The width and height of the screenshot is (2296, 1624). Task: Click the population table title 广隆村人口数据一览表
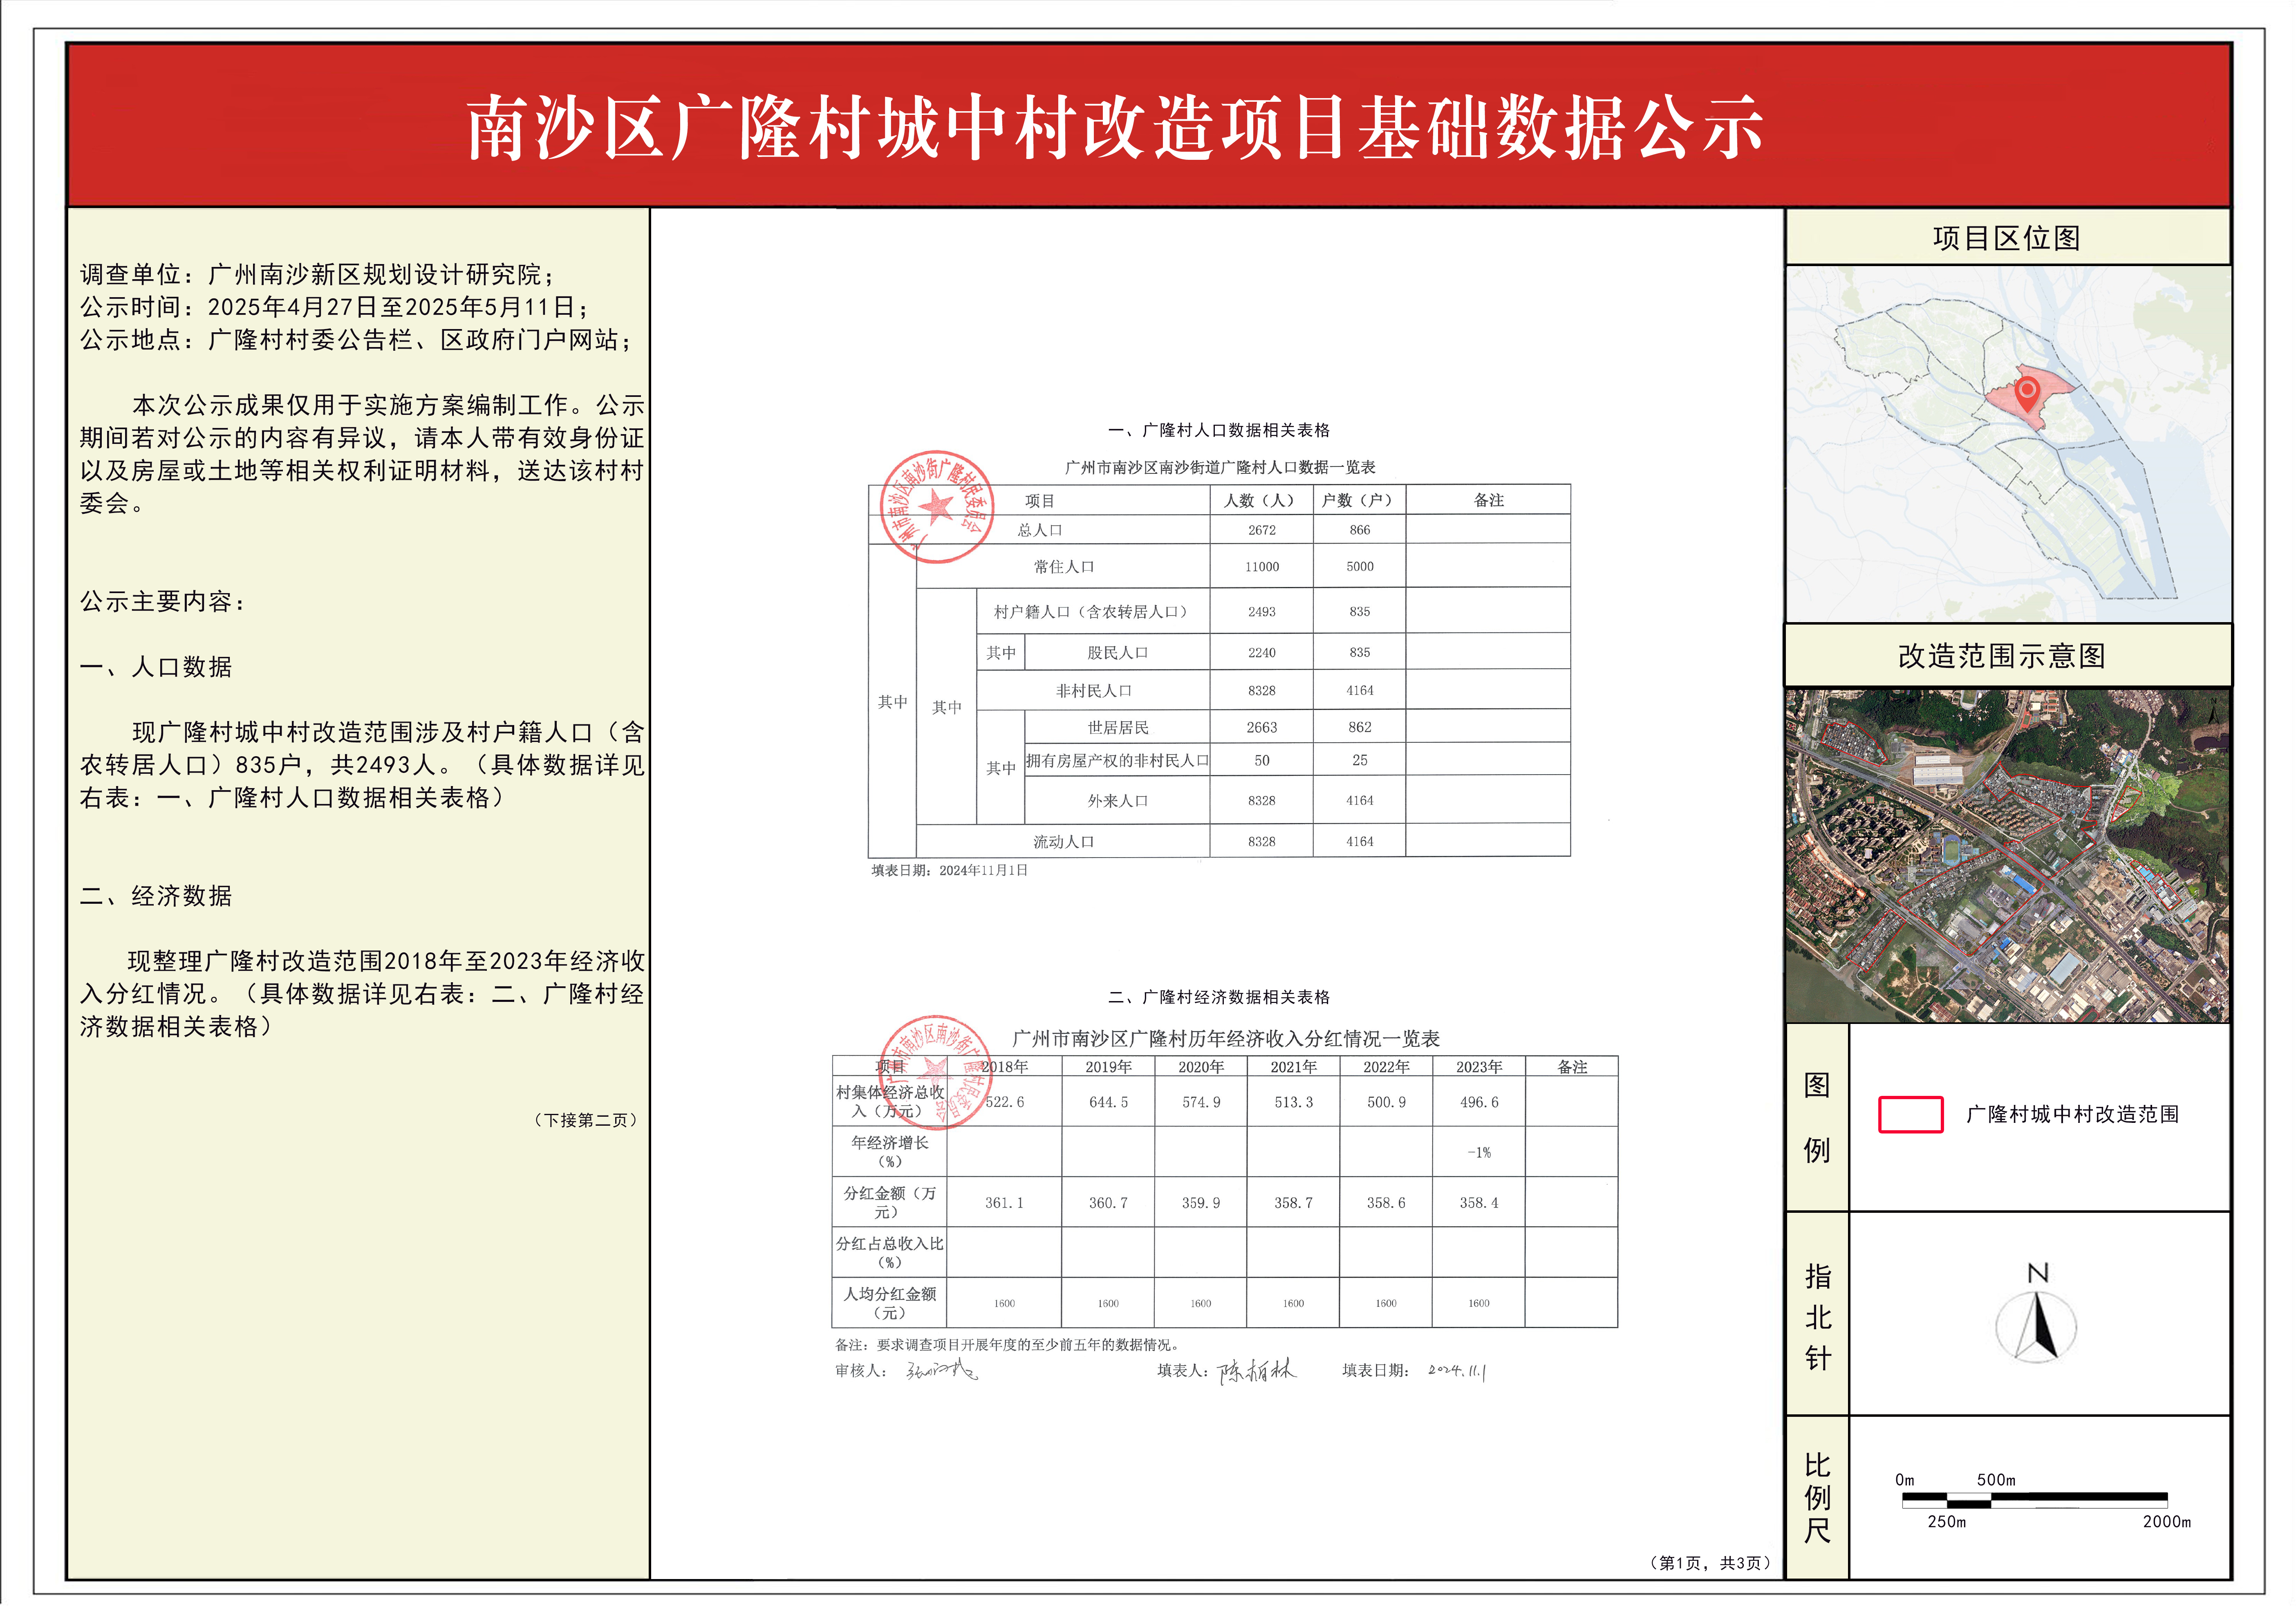pos(1220,467)
